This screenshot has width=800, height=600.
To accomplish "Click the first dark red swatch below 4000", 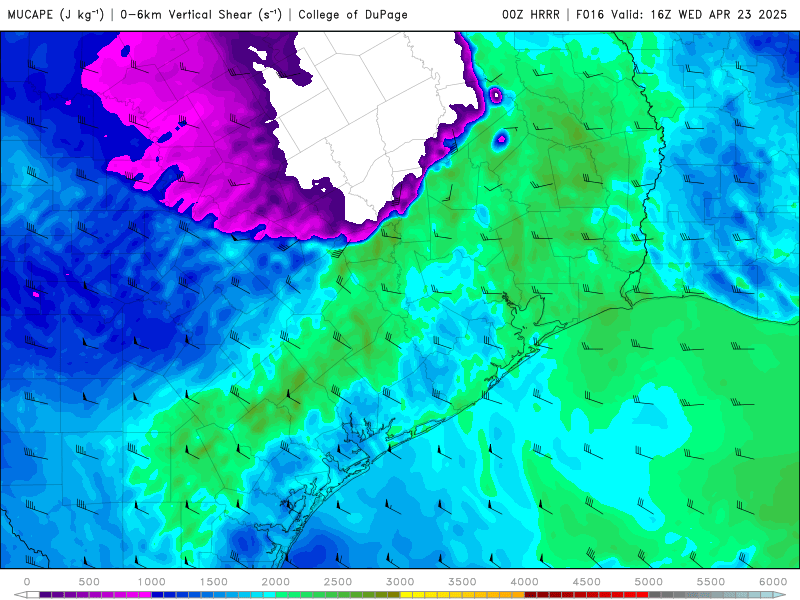I will point(531,594).
